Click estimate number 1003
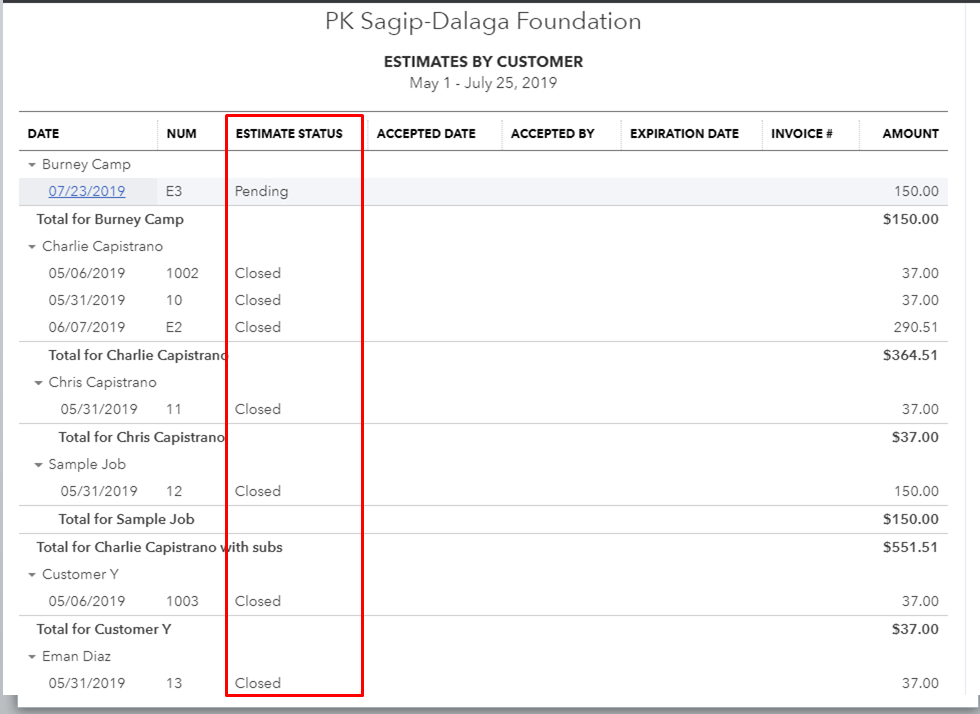The width and height of the screenshot is (980, 714). 182,601
